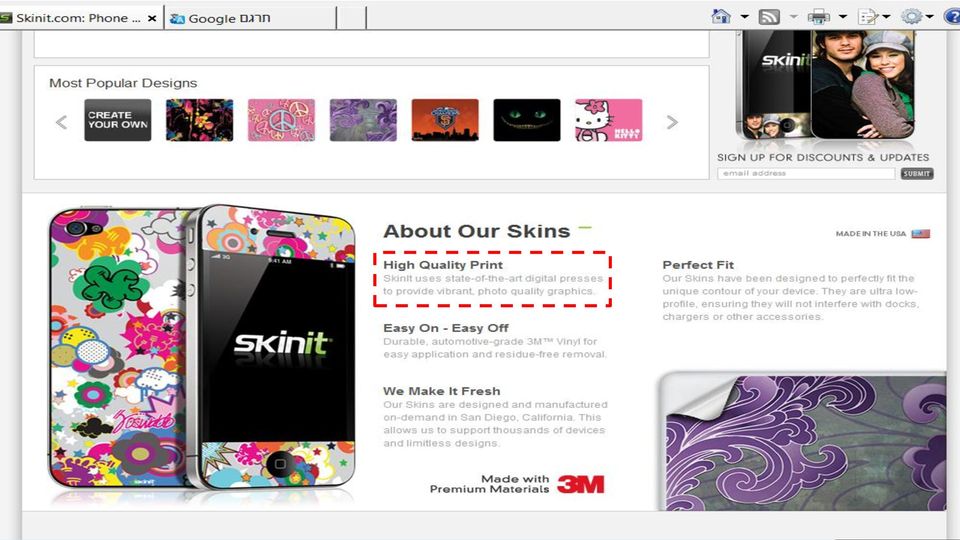Click the Skinit couple phone promo image
Screen dimensions: 960x540
[825, 84]
